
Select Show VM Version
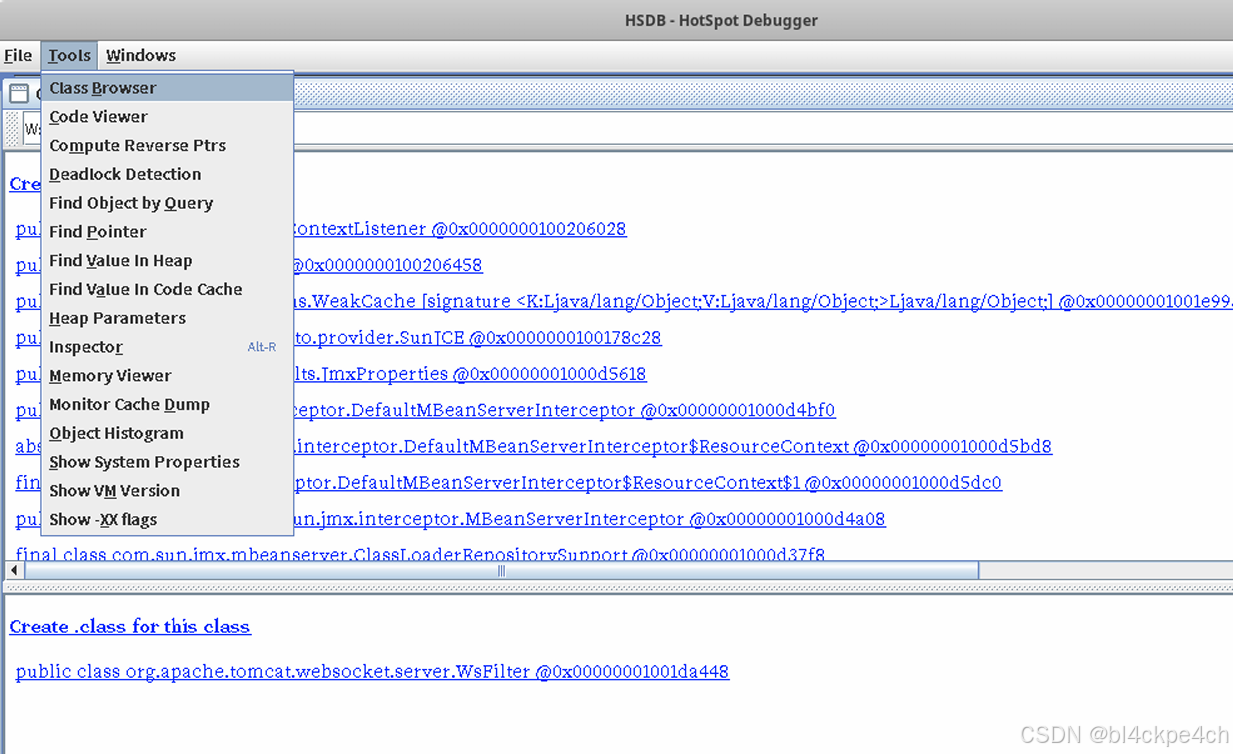[167, 491]
